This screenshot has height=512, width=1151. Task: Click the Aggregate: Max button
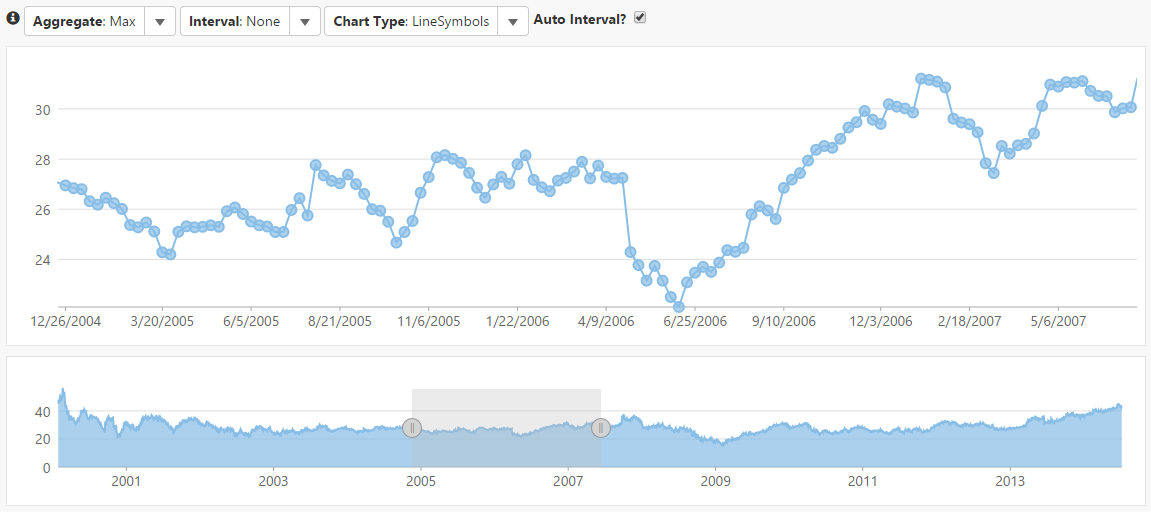tap(84, 21)
